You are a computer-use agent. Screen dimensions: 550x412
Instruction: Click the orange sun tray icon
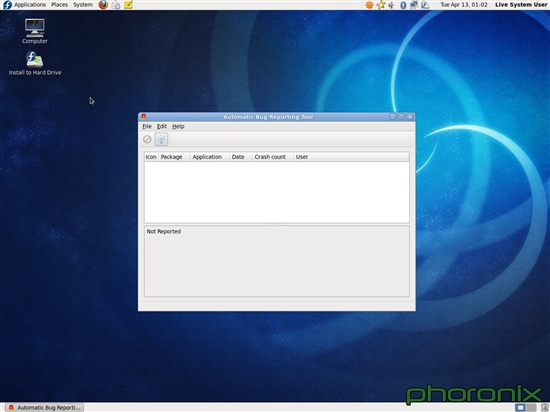click(x=369, y=5)
